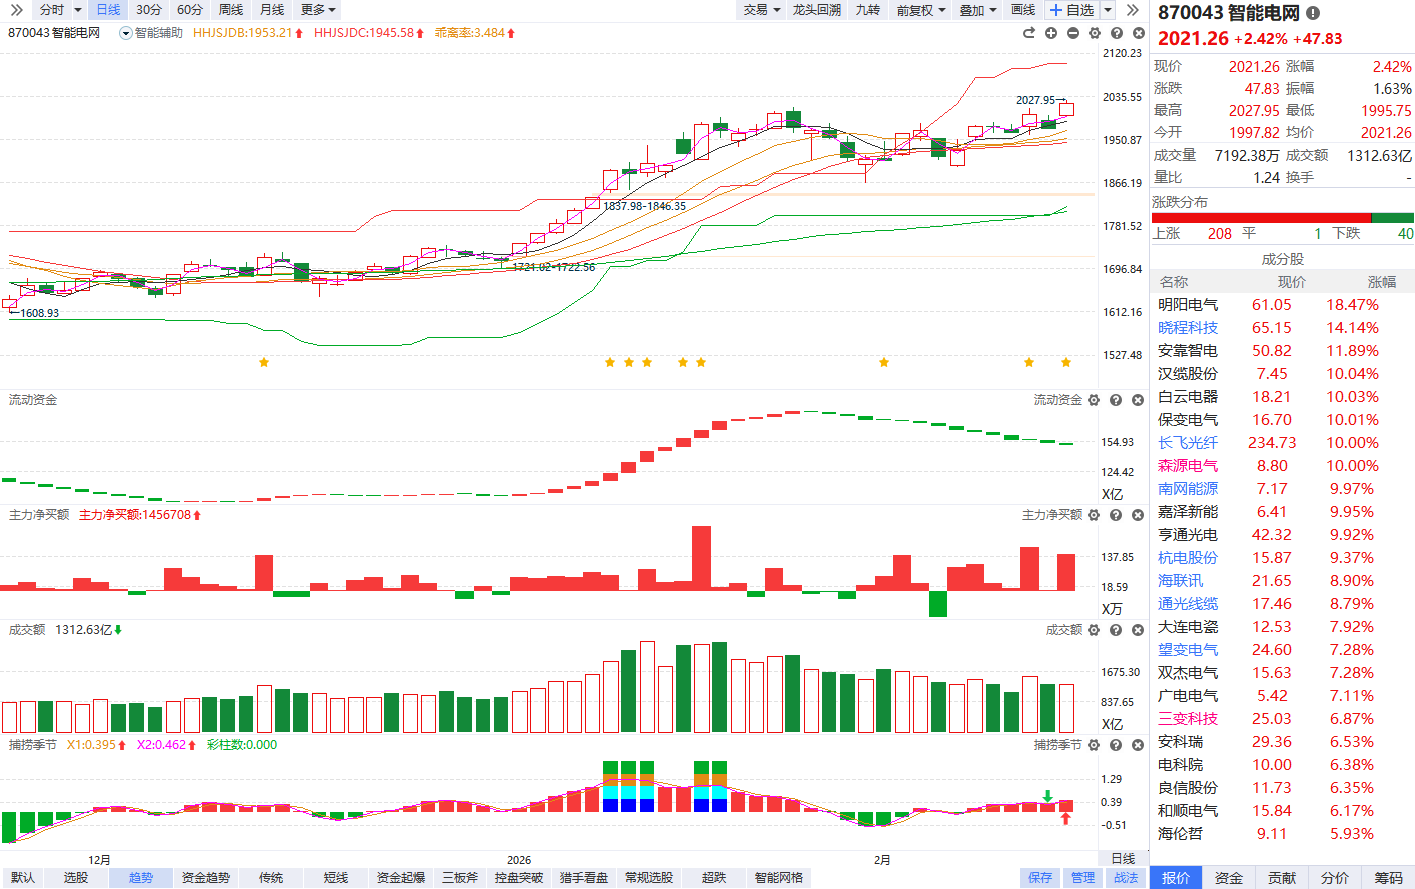Switch to 30分 period
The width and height of the screenshot is (1415, 889).
(149, 10)
